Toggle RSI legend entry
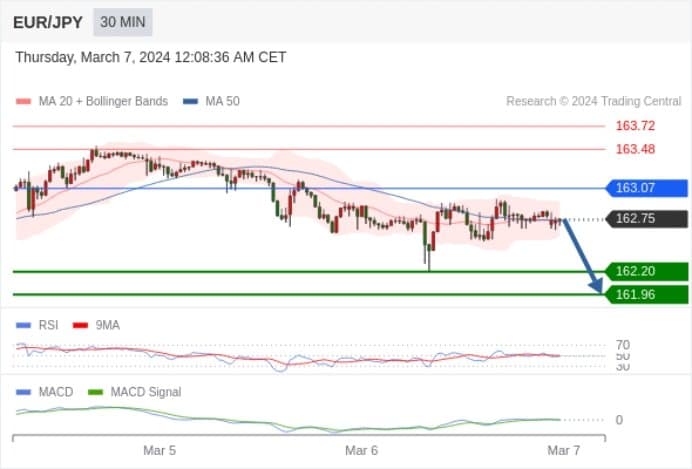The height and width of the screenshot is (469, 692). 37,325
